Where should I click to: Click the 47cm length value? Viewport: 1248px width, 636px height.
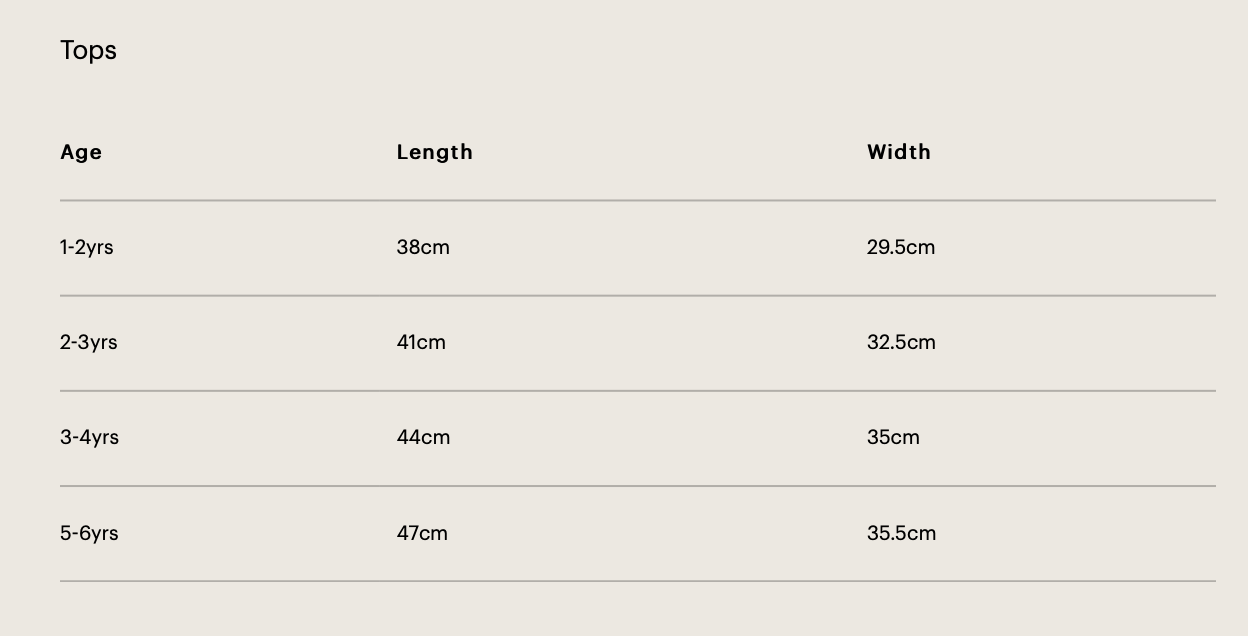pos(422,533)
